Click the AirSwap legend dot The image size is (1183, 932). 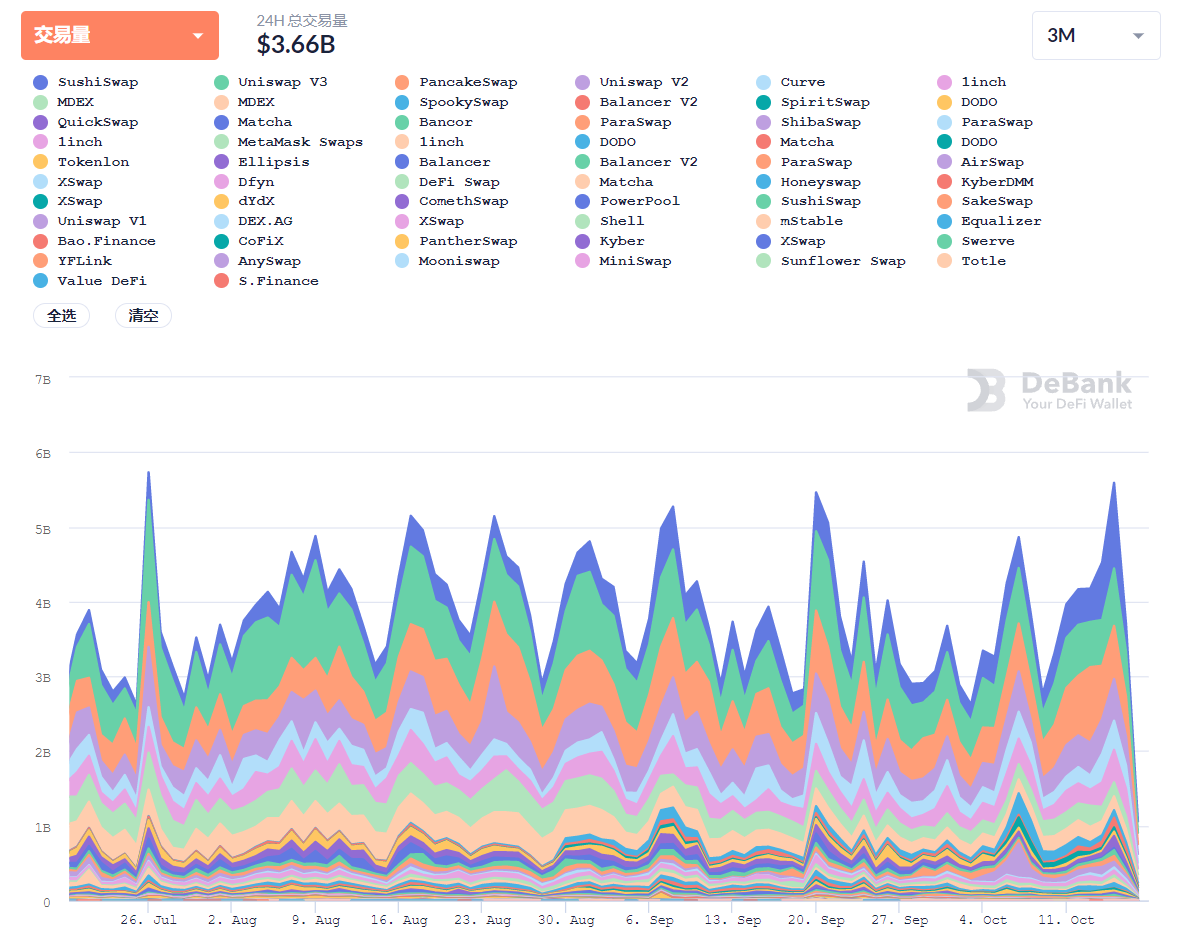(x=945, y=162)
